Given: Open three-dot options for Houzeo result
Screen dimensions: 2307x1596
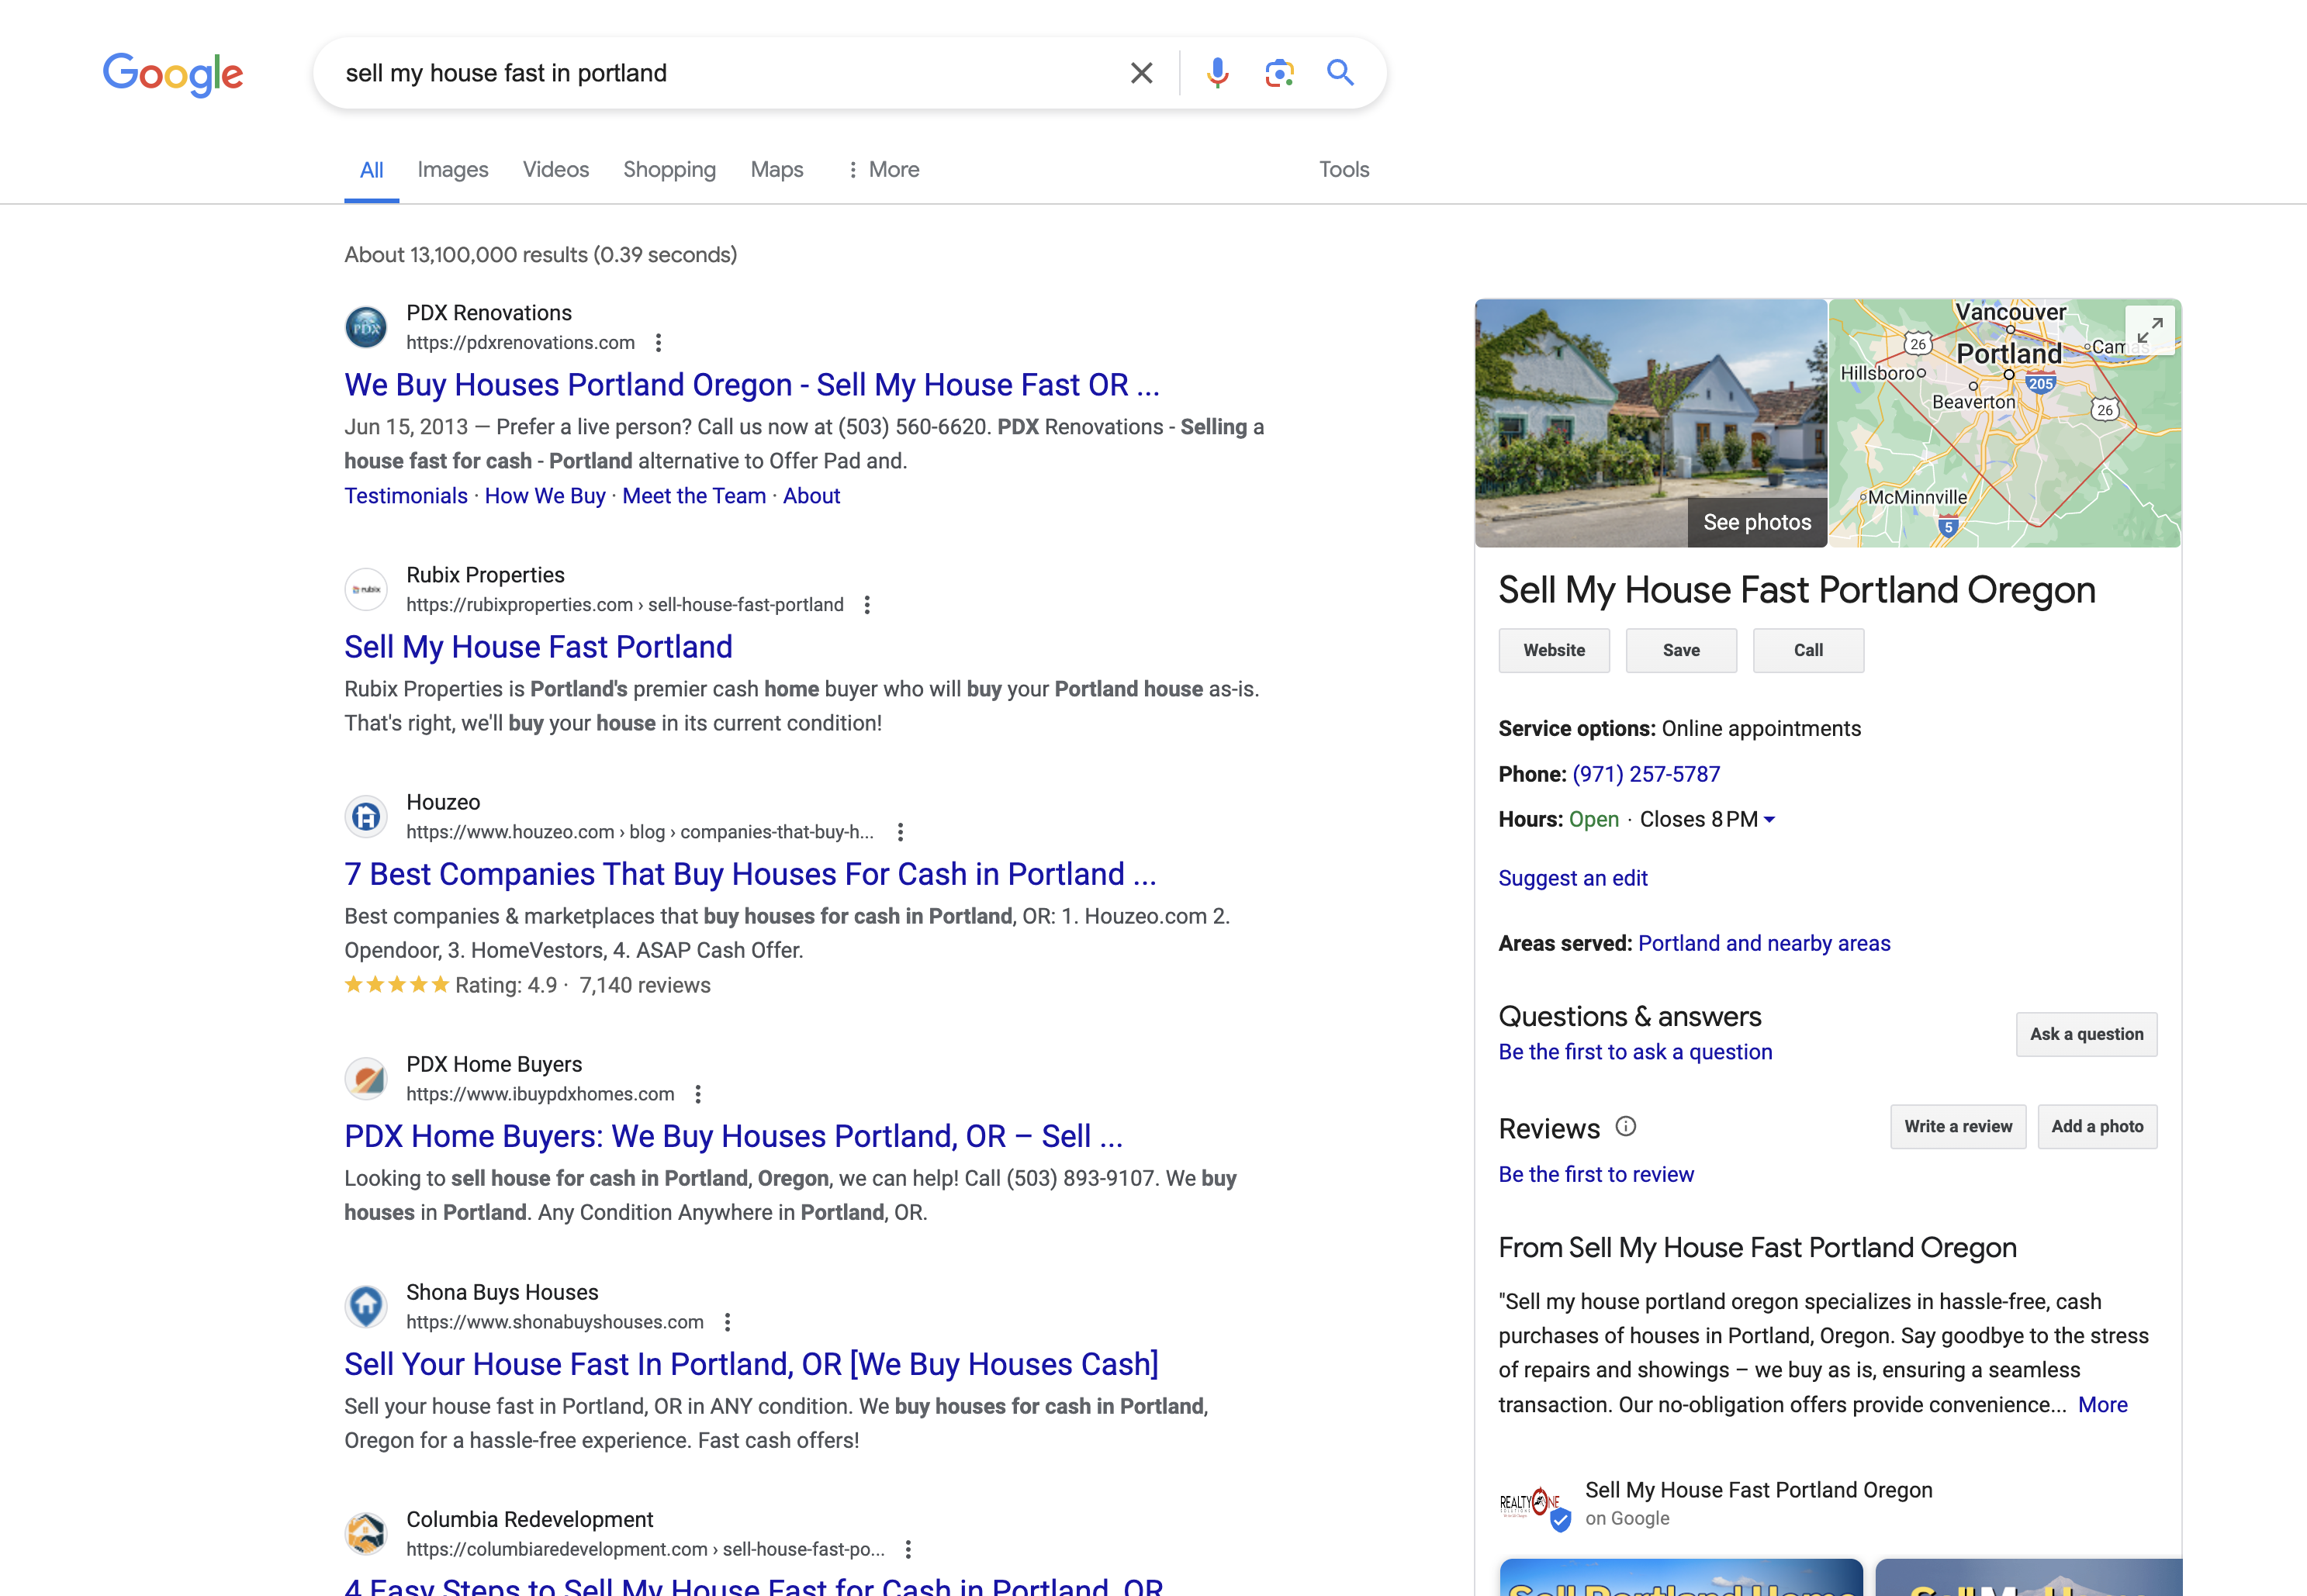Looking at the screenshot, I should [x=900, y=832].
